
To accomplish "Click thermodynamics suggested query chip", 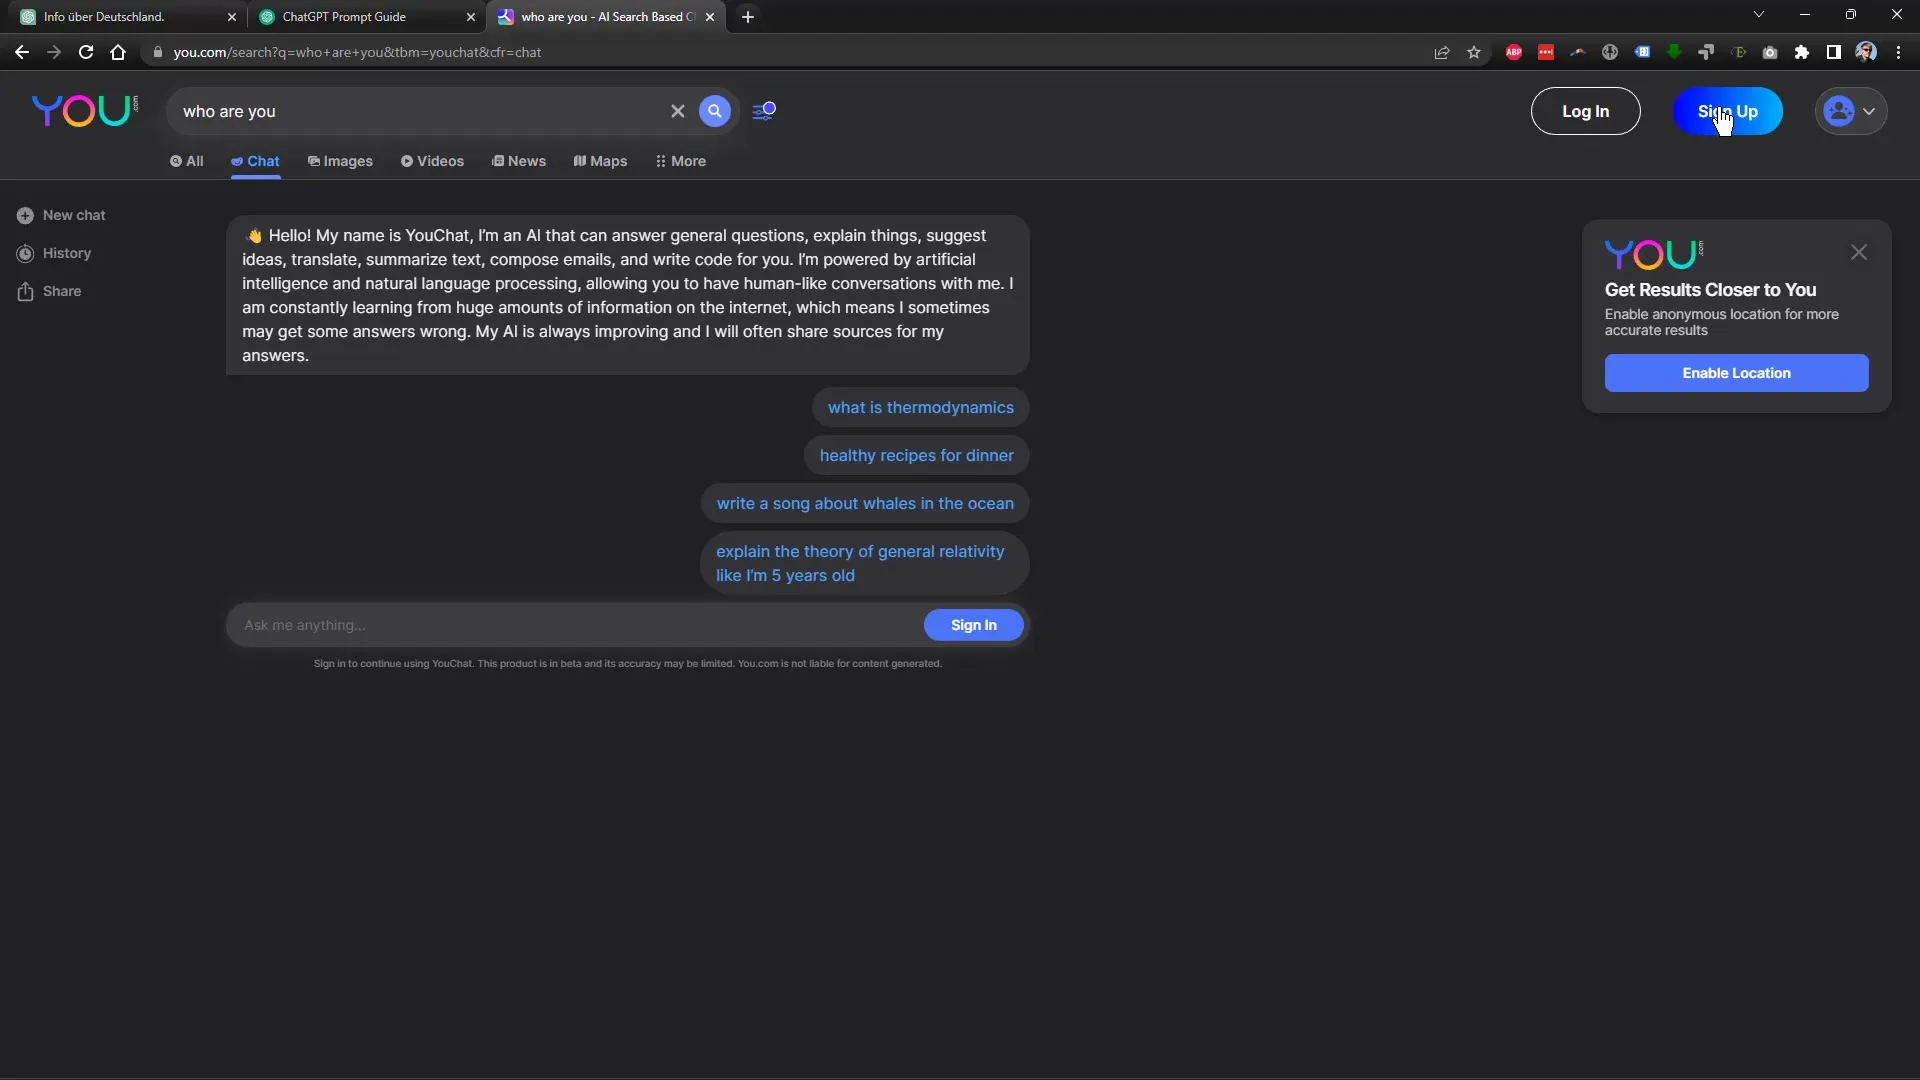I will click(x=920, y=406).
